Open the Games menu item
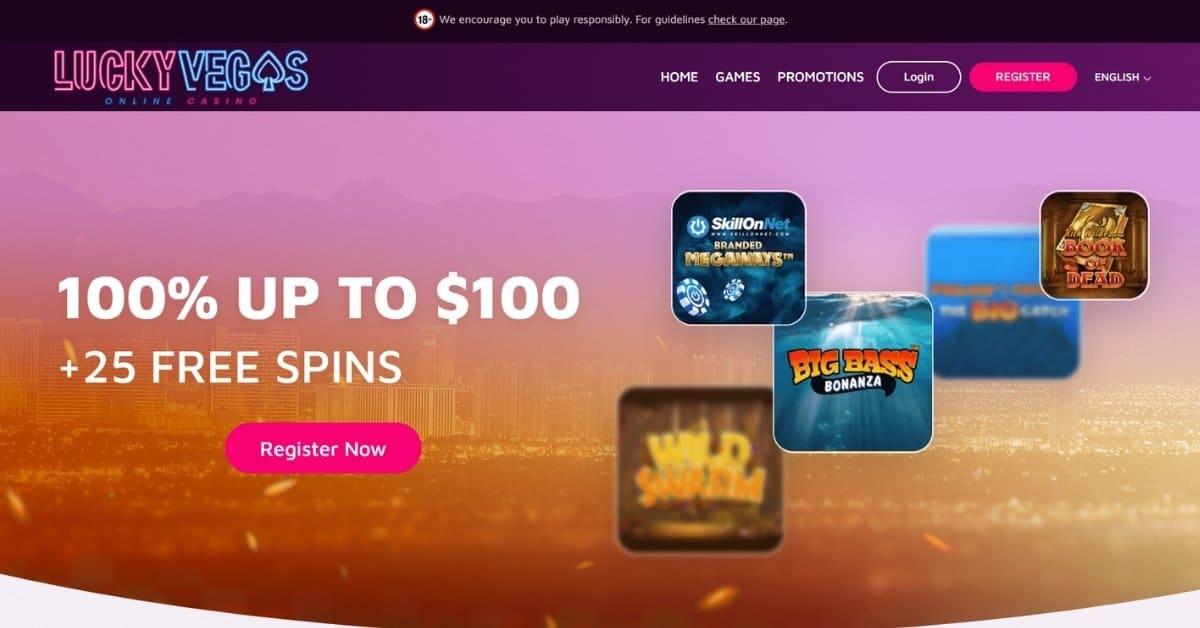The image size is (1200, 628). [738, 77]
